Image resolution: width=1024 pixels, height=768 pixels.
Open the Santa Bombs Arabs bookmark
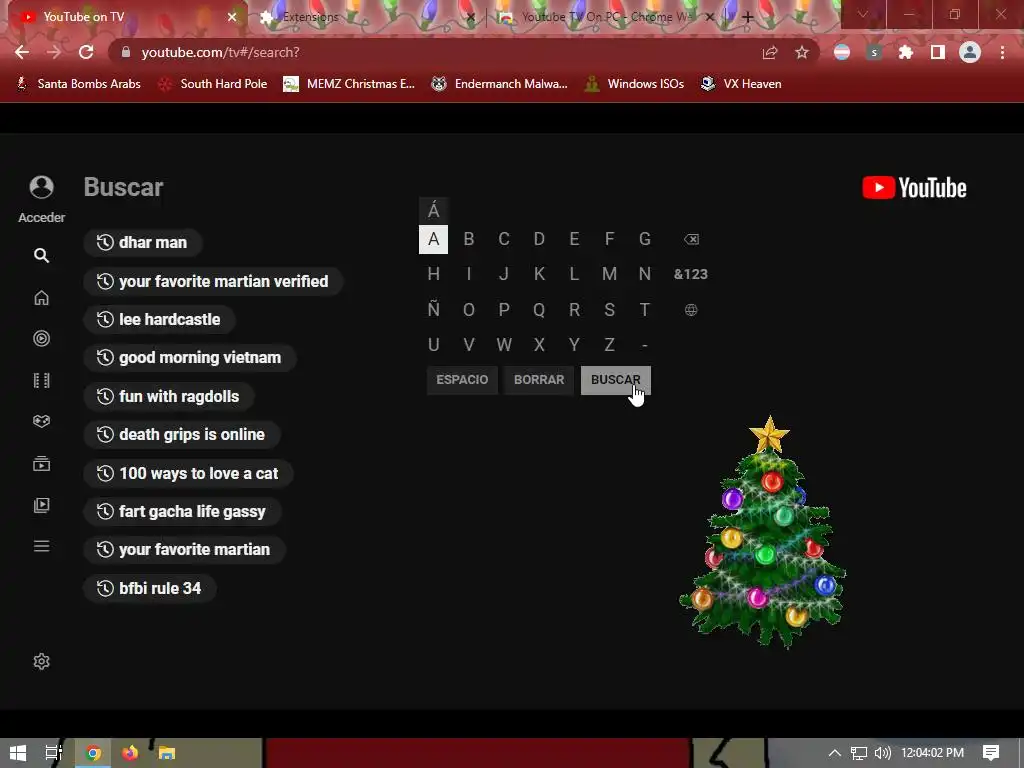pyautogui.click(x=78, y=84)
